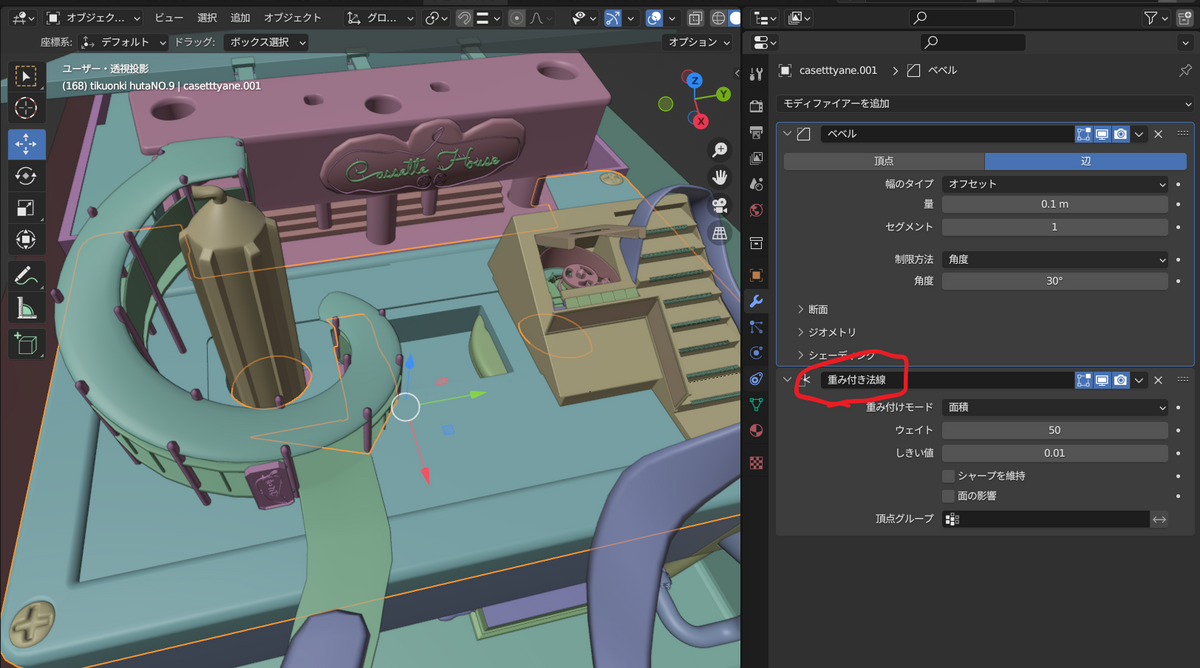Toggle viewport display of the 重み付き法線 modifier
Image resolution: width=1200 pixels, height=668 pixels.
(x=1102, y=380)
